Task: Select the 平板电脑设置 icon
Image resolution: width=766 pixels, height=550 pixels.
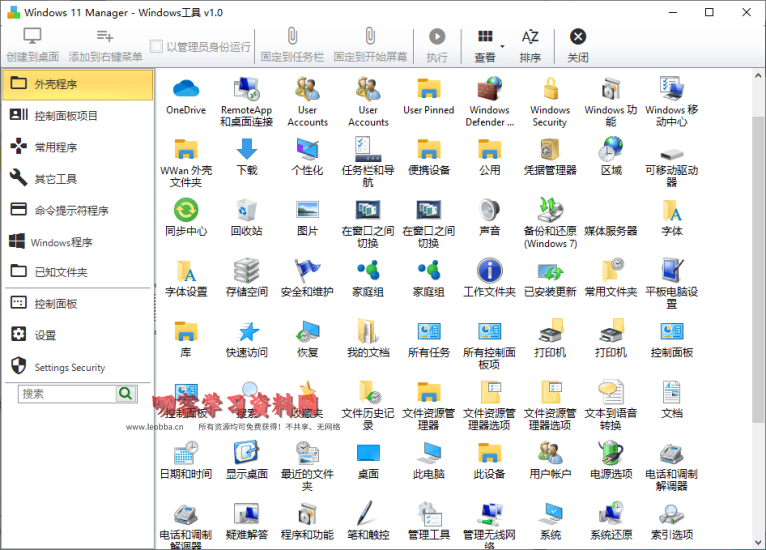Action: [x=672, y=271]
